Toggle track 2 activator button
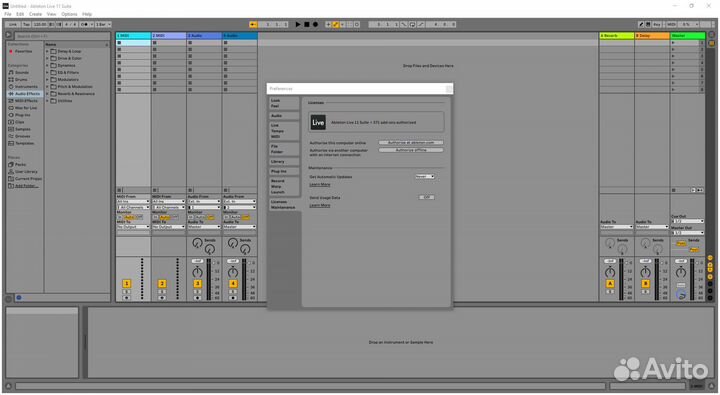 pyautogui.click(x=162, y=283)
